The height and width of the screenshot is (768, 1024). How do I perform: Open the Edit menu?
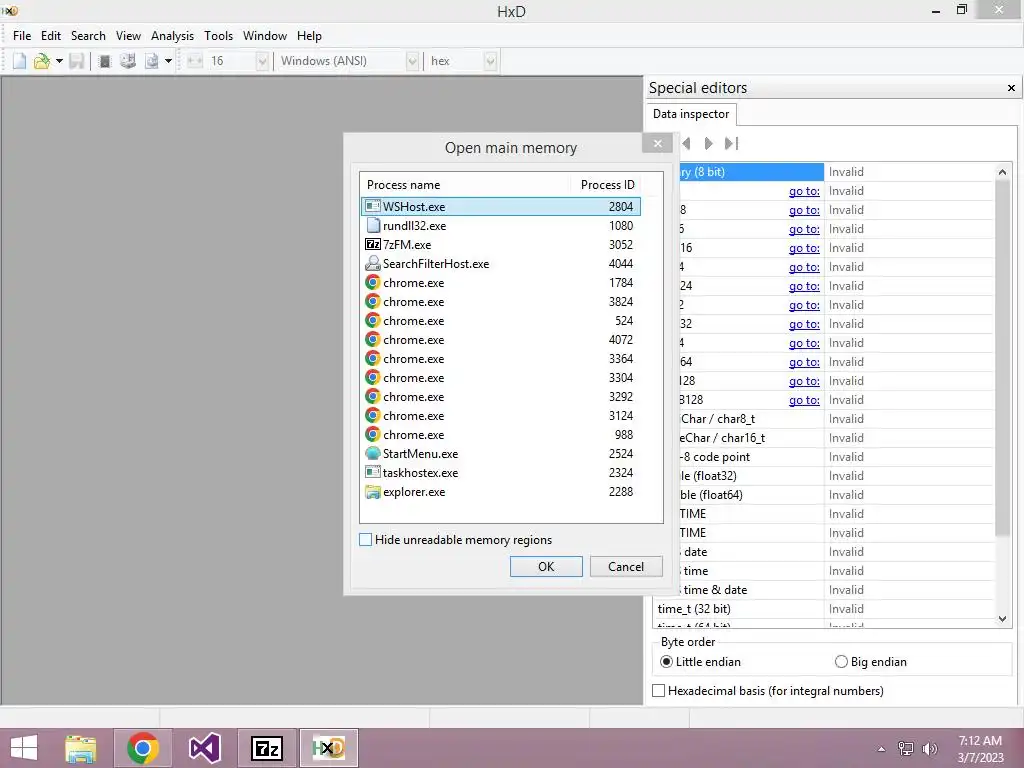[51, 36]
